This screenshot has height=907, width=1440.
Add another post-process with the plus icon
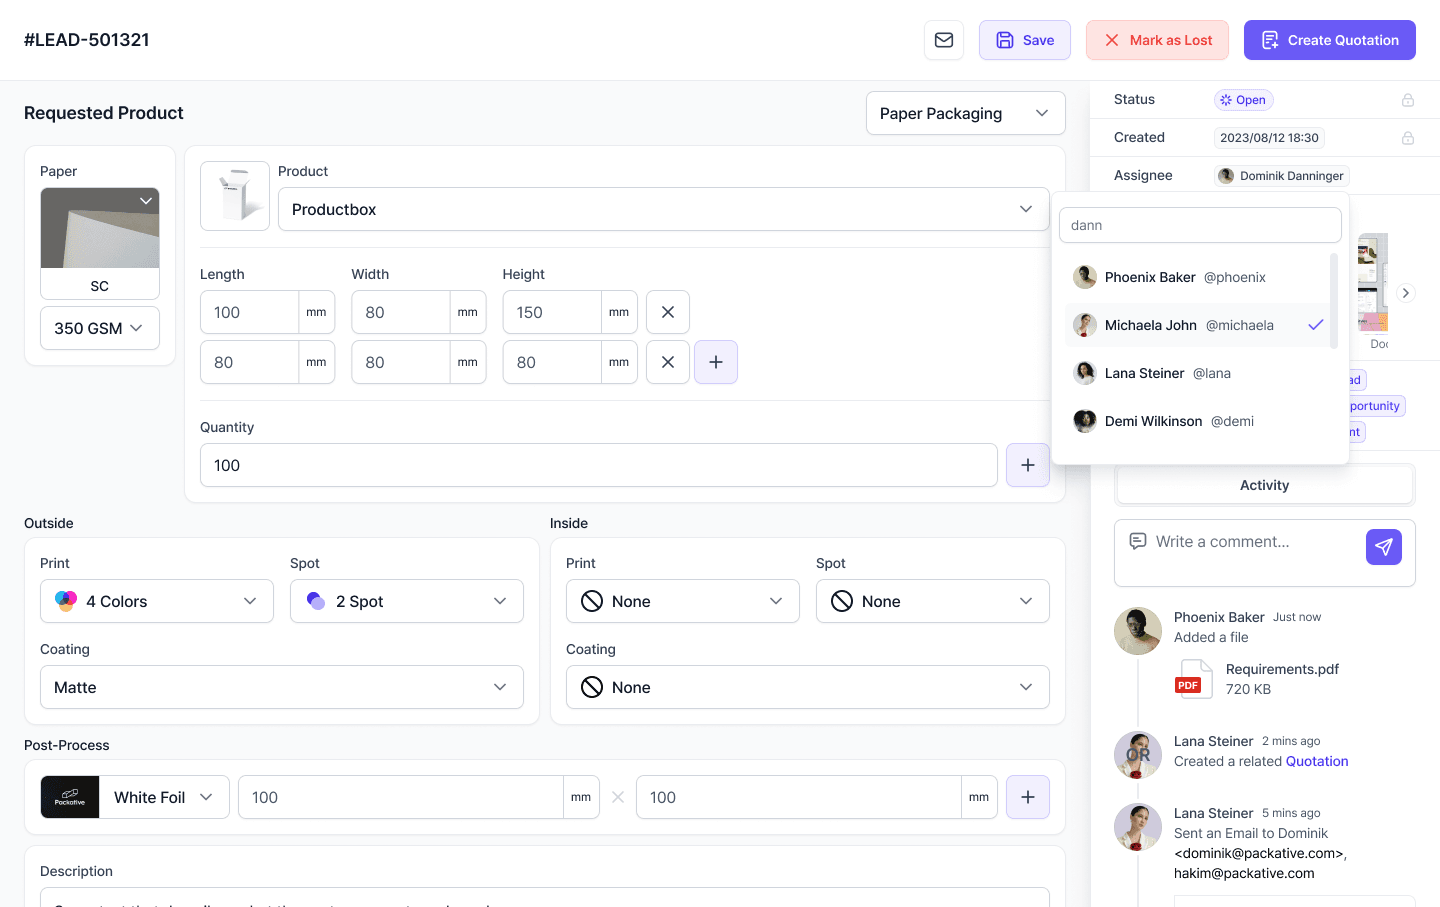click(x=1027, y=797)
